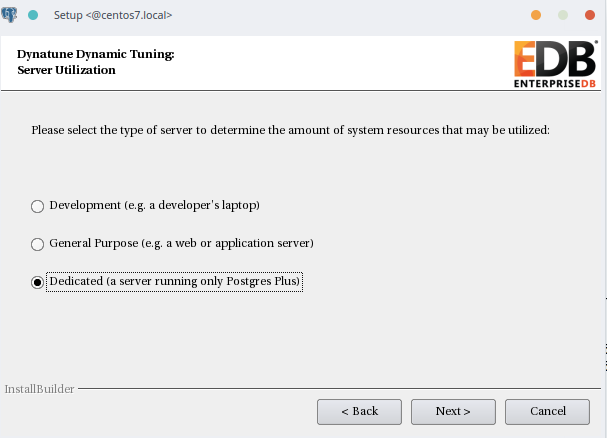607x438 pixels.
Task: Click the "Dedicated (a server running only Postgres Plus)" label
Action: [175, 281]
